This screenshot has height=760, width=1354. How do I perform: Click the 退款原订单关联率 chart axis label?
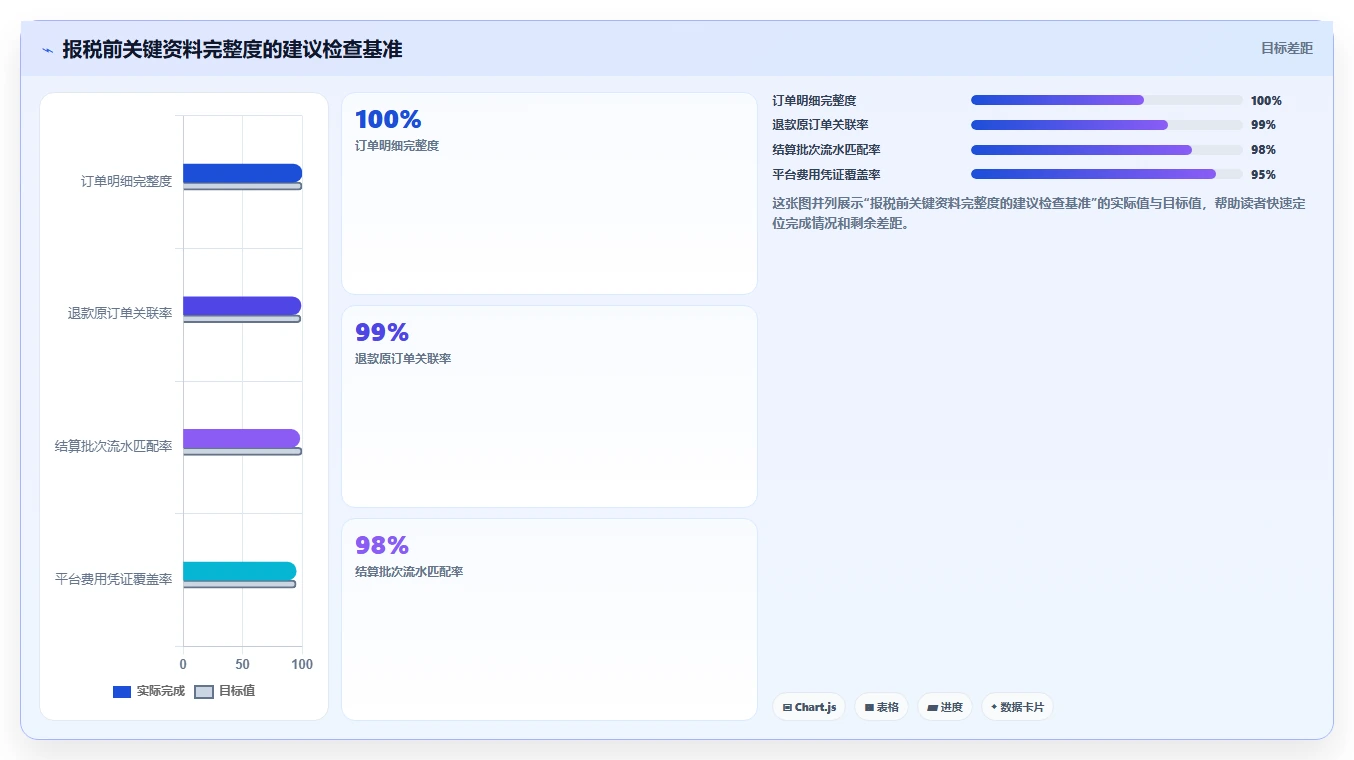(120, 313)
